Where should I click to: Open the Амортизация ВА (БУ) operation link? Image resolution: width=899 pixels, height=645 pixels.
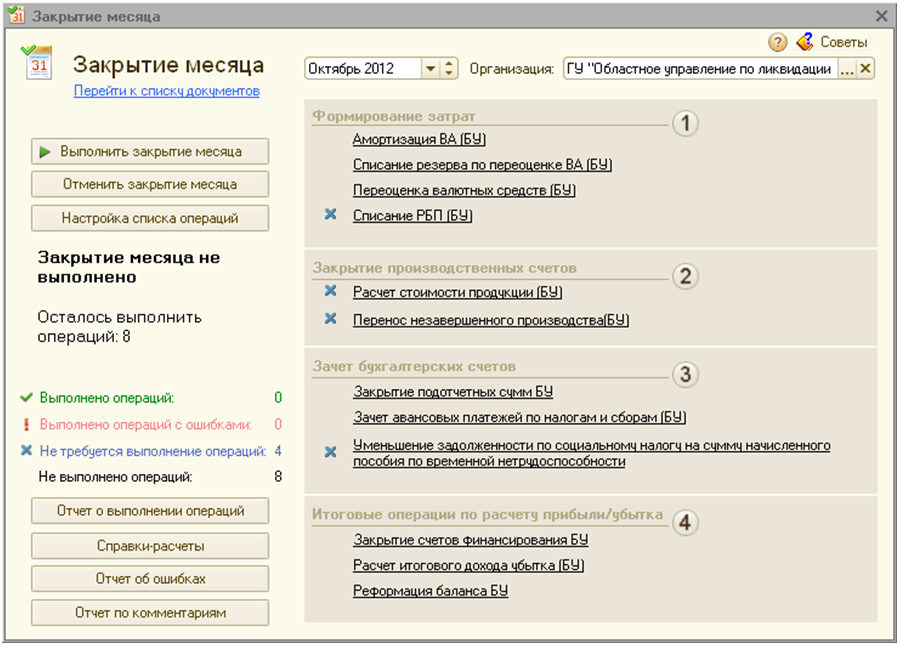[419, 140]
